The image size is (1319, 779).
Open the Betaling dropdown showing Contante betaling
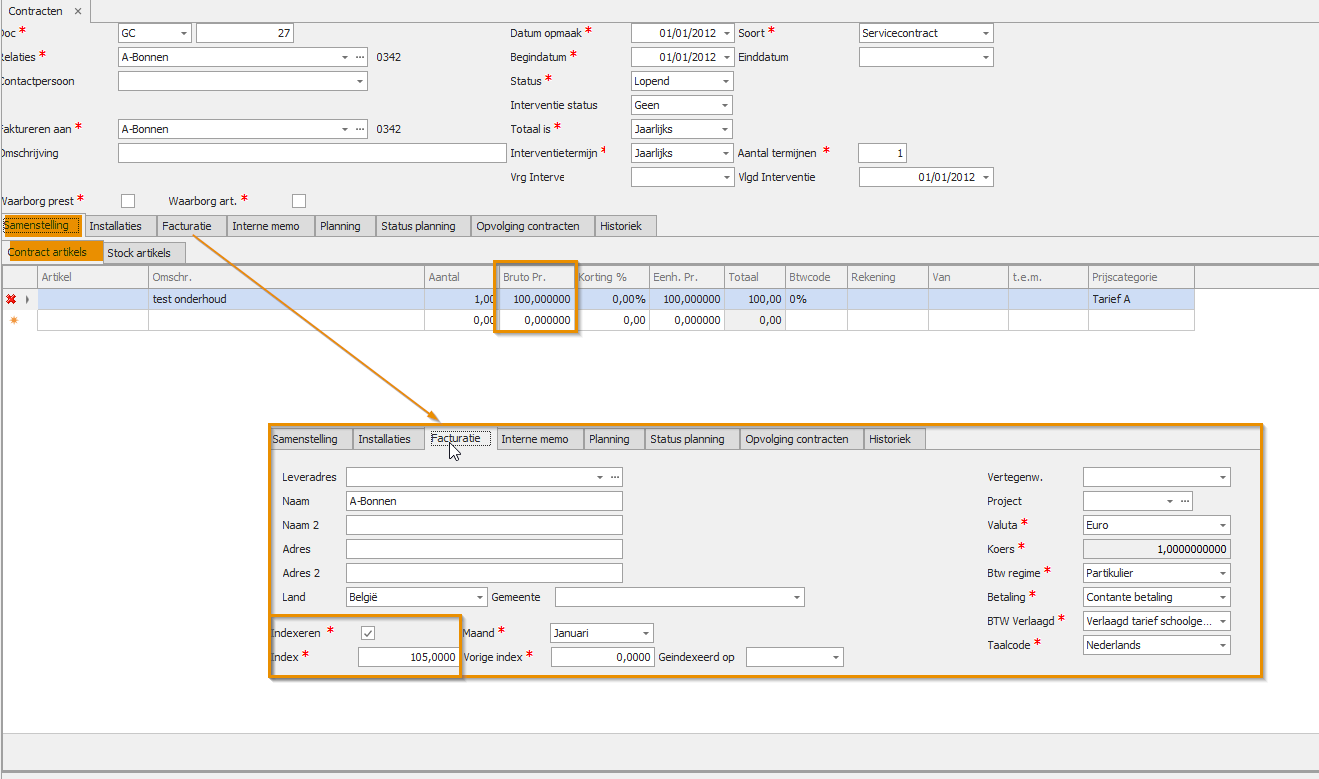click(x=1222, y=597)
